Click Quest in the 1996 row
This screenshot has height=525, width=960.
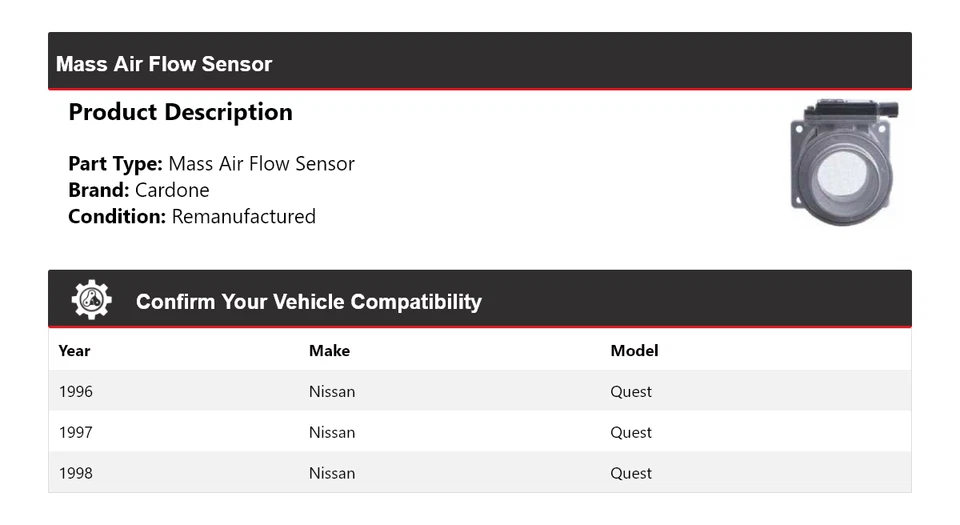(631, 391)
